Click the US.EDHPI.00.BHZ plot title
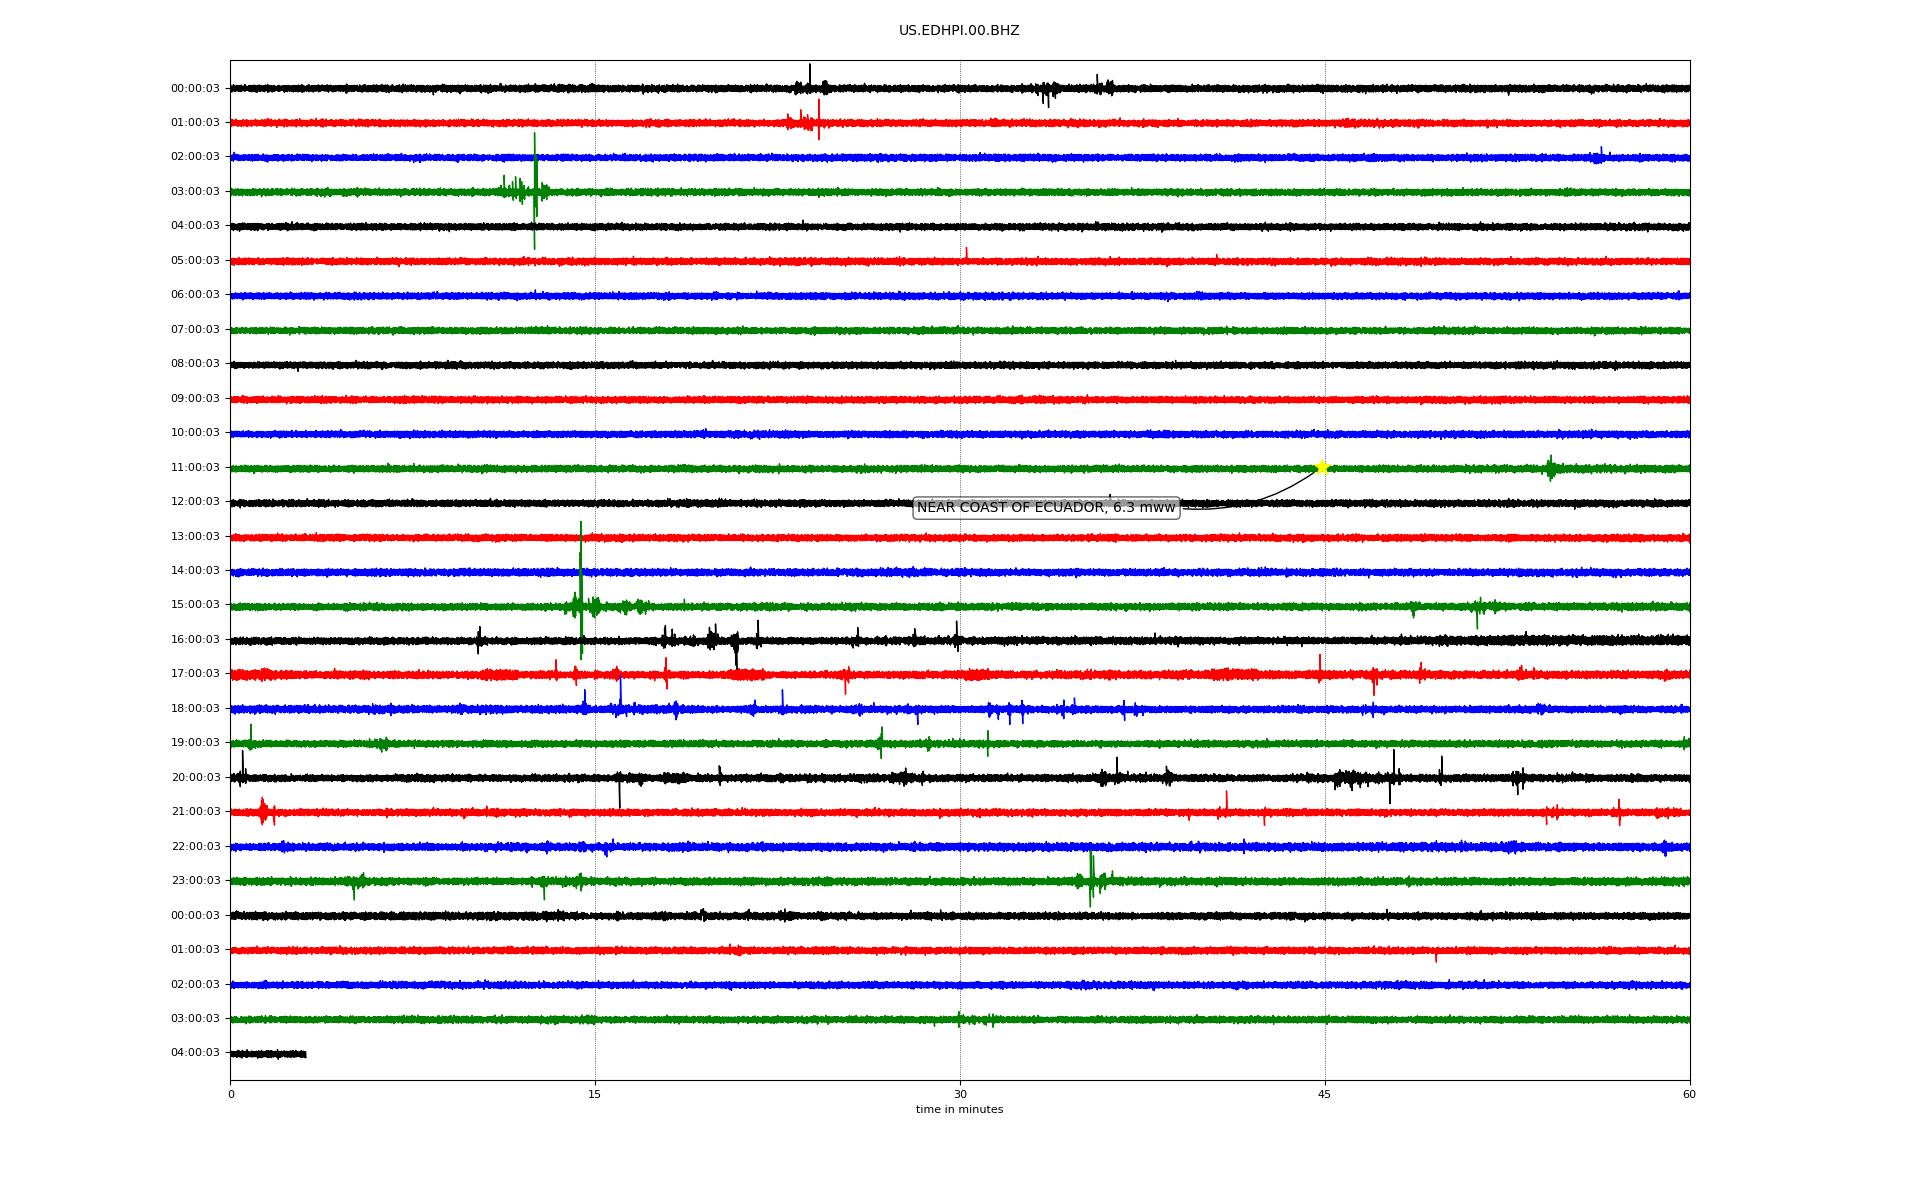The width and height of the screenshot is (1920, 1200). pos(959,31)
